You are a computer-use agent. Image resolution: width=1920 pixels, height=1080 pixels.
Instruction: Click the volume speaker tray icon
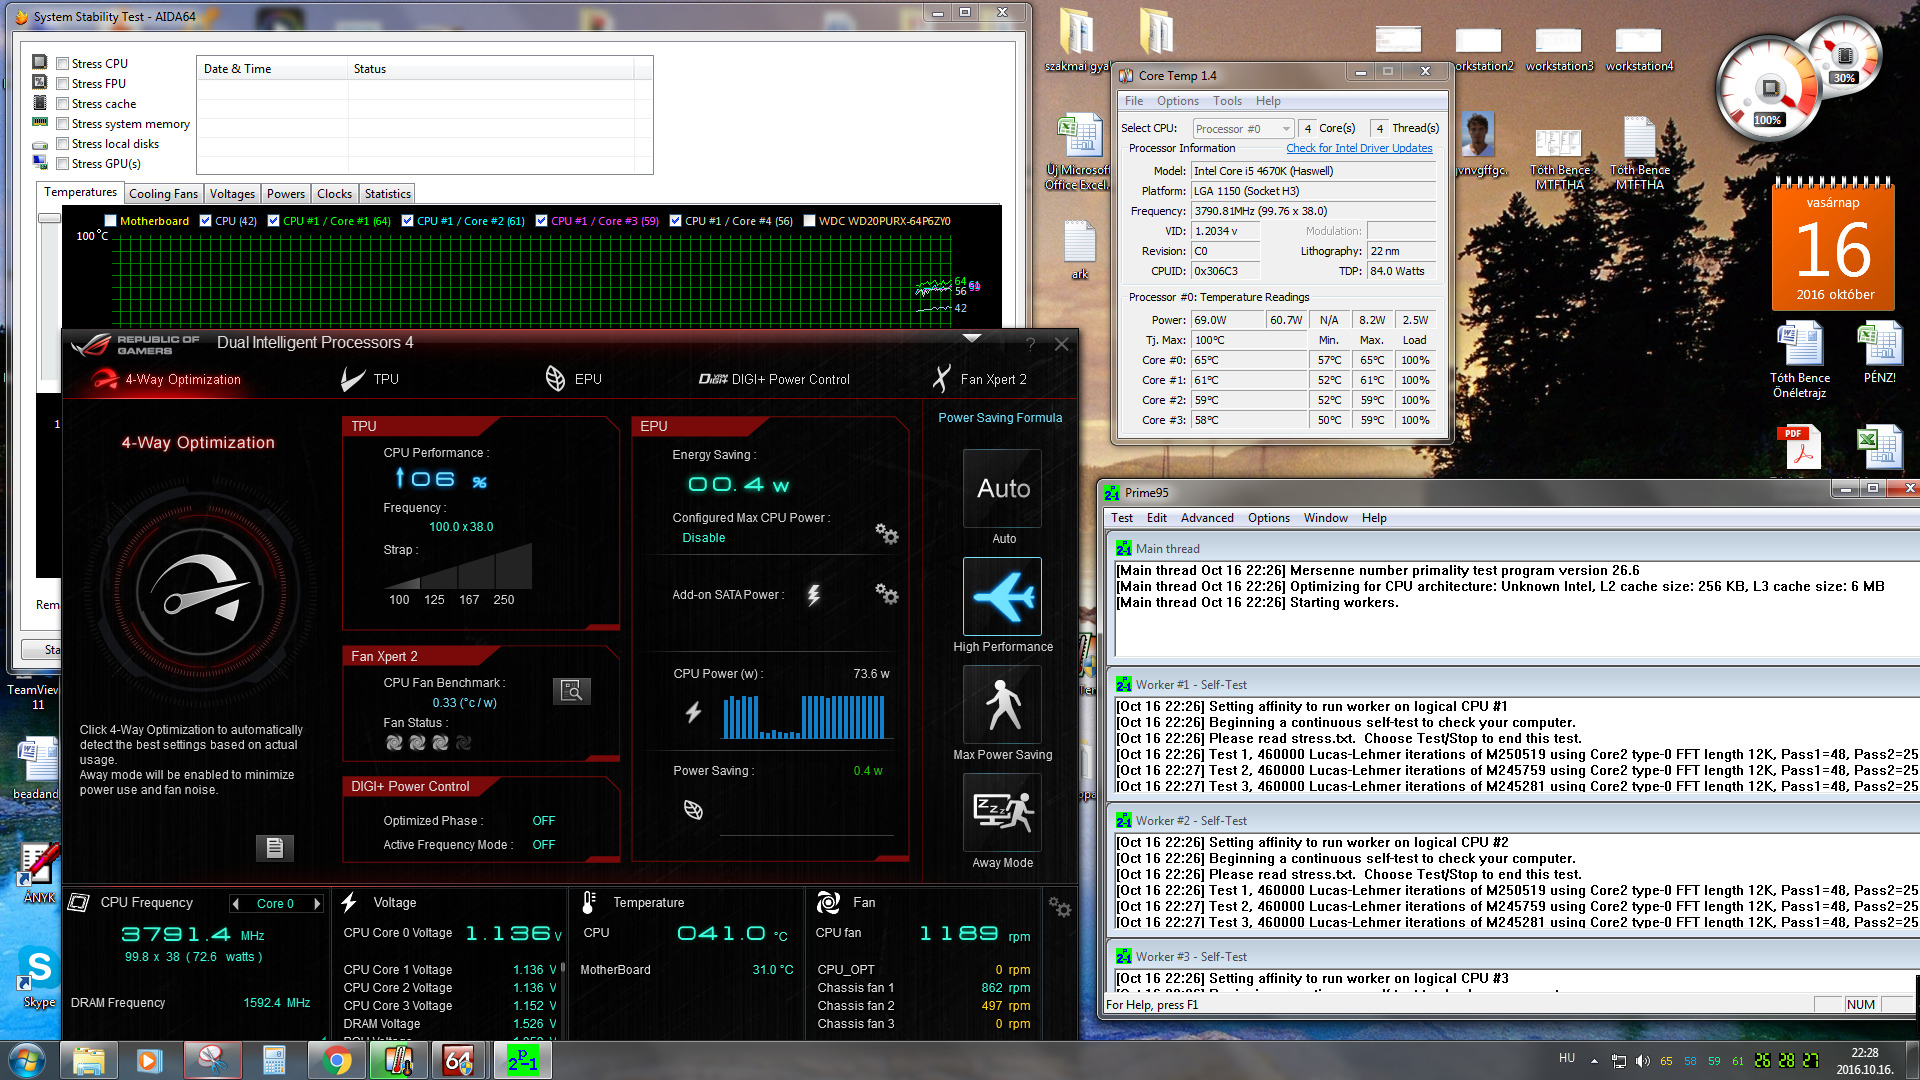click(1642, 1061)
